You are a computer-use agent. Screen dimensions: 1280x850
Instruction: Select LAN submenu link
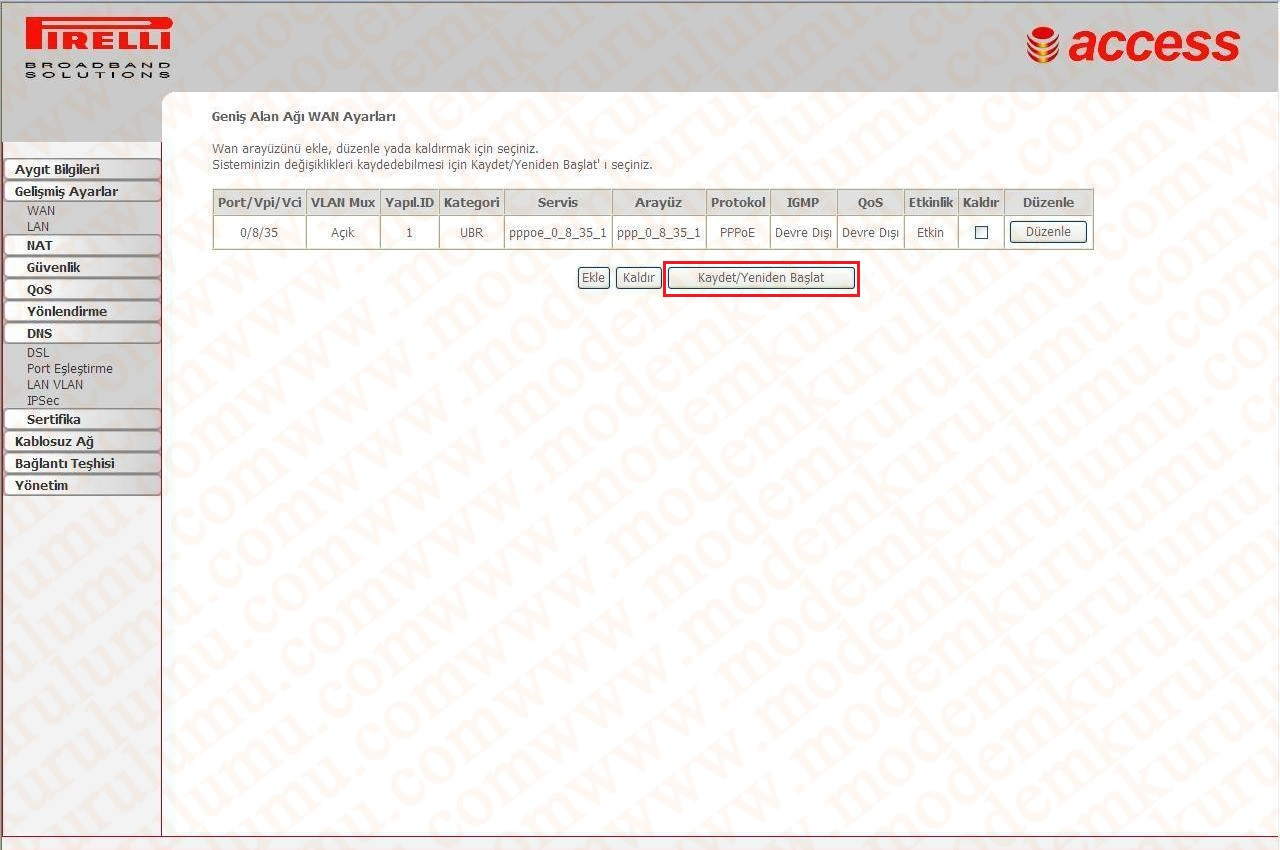38,227
